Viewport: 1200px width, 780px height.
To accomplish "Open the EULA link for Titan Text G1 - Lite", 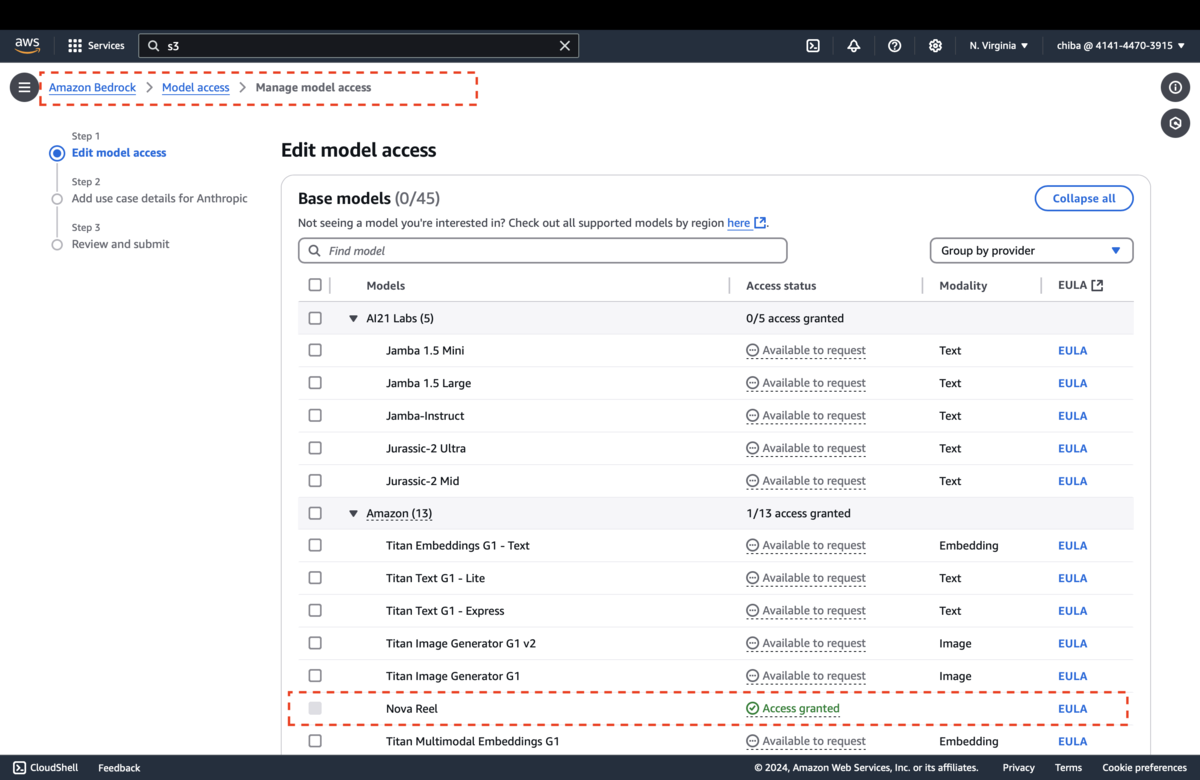I will point(1073,579).
